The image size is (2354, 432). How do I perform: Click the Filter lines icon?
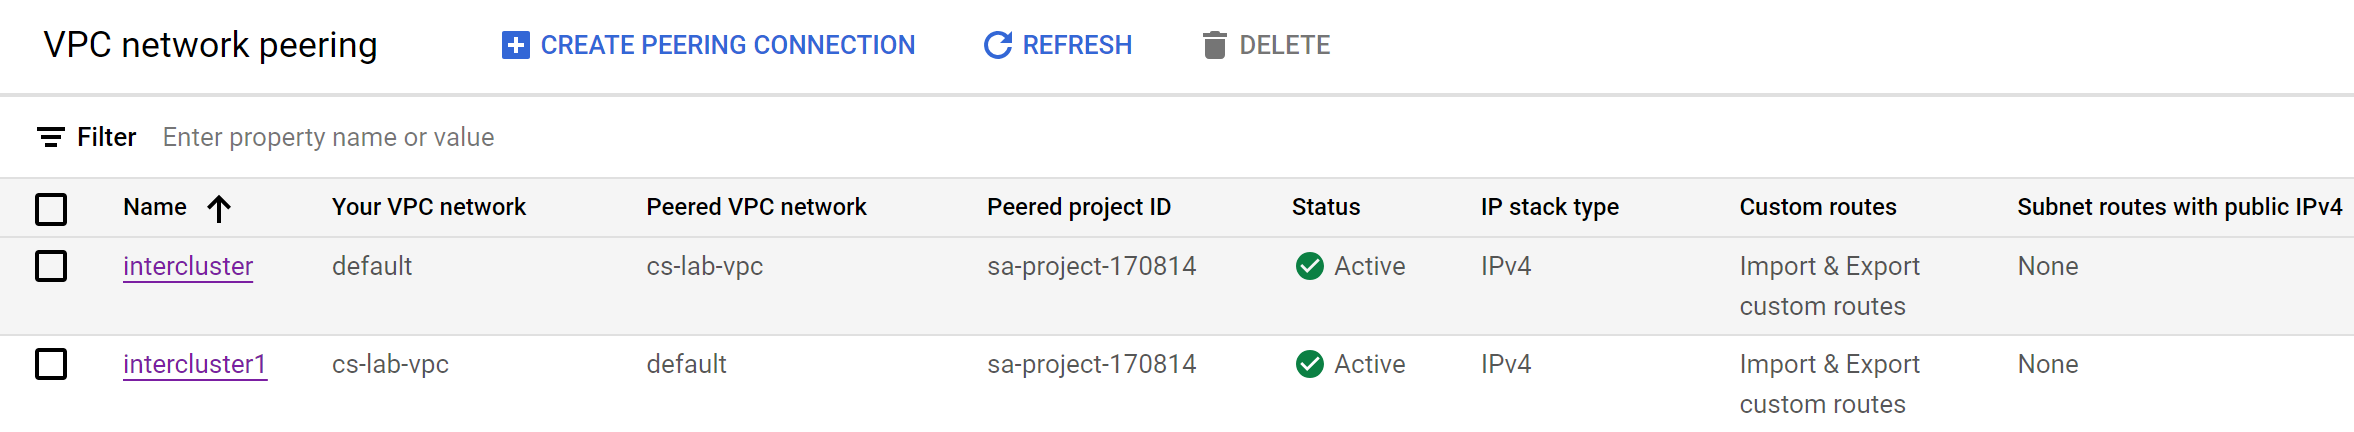tap(51, 137)
